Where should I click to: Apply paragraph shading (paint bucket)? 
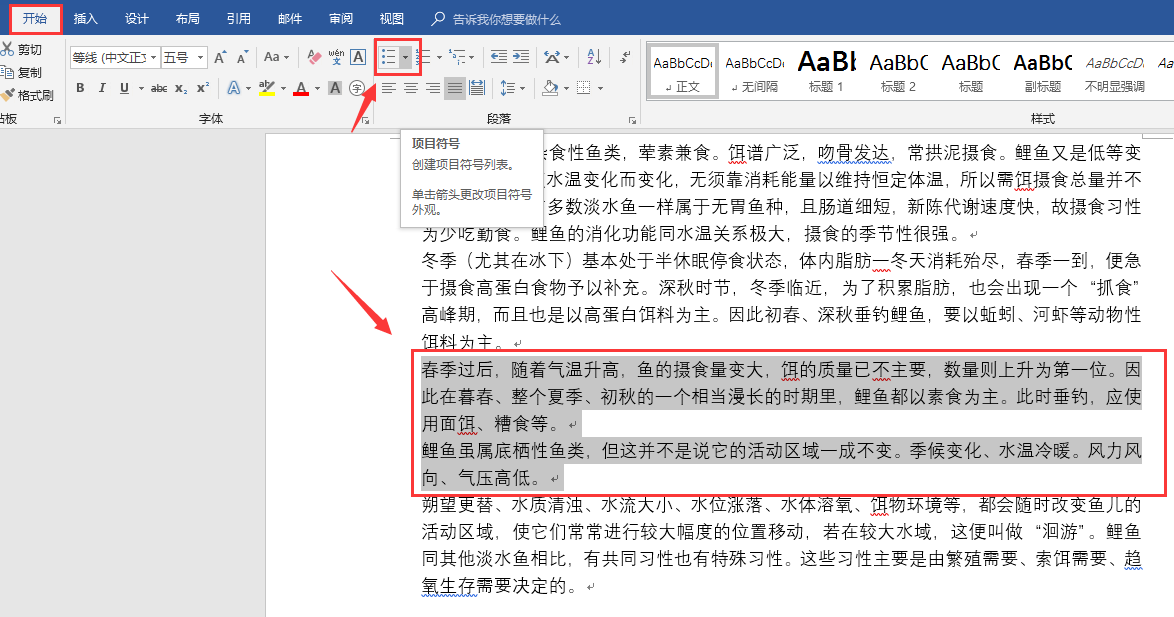click(x=550, y=88)
